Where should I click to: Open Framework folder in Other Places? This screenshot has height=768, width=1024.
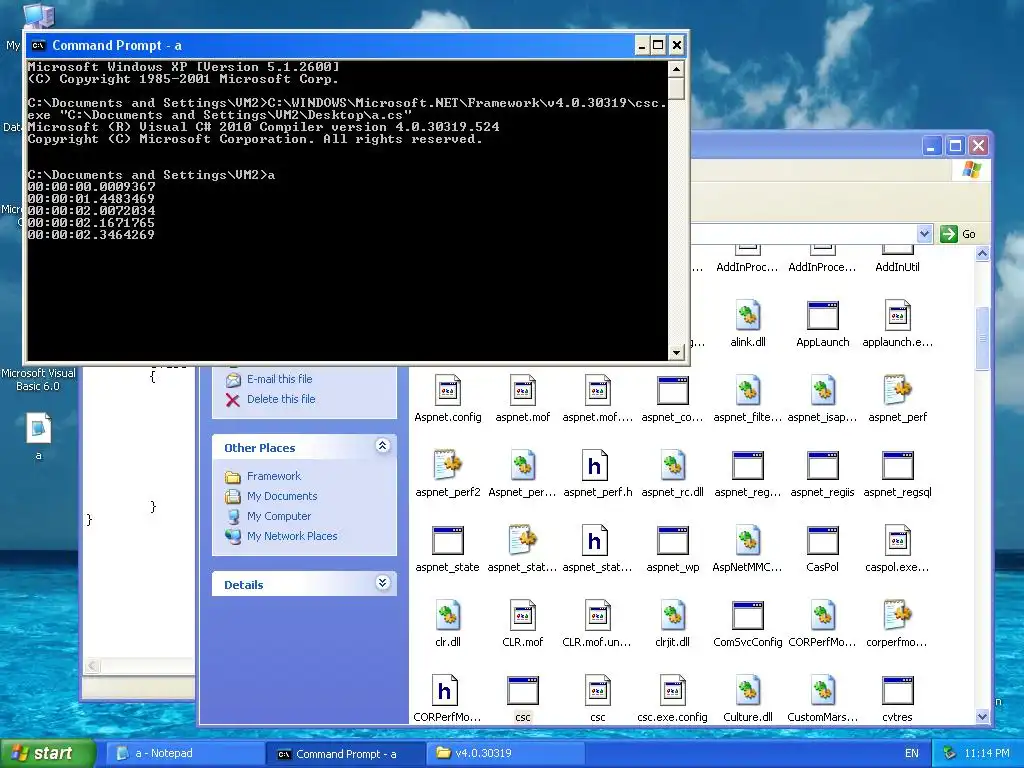coord(274,476)
